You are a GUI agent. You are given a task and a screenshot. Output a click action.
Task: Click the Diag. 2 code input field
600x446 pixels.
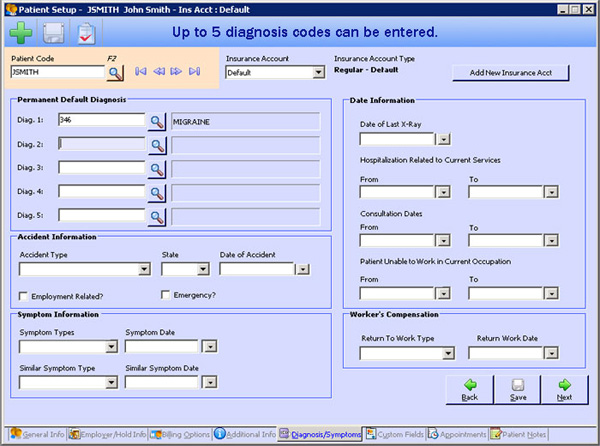[102, 144]
